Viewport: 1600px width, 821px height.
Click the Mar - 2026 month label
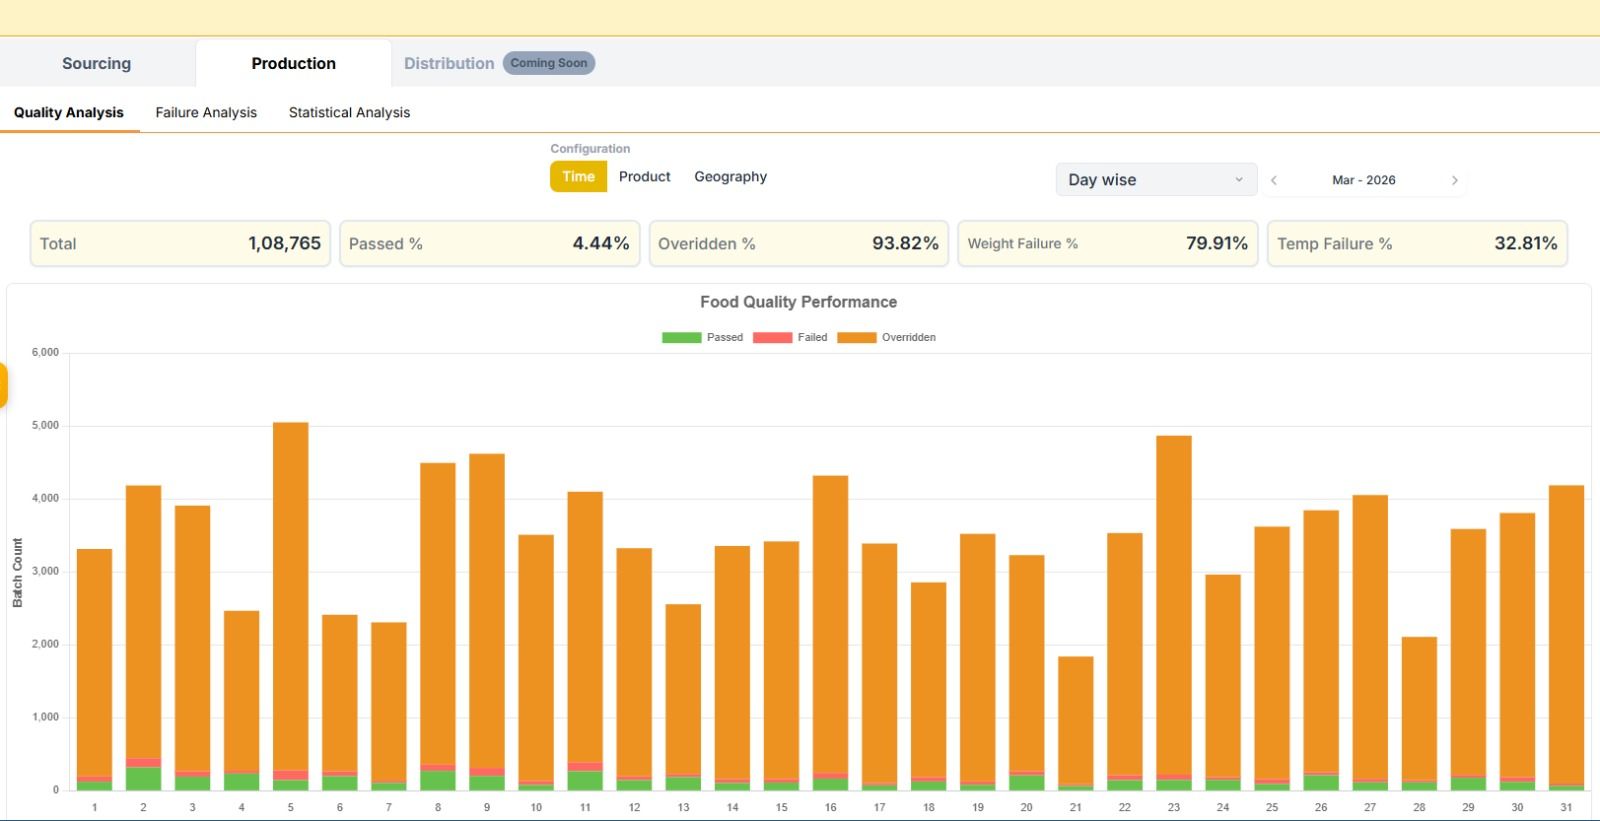point(1363,180)
